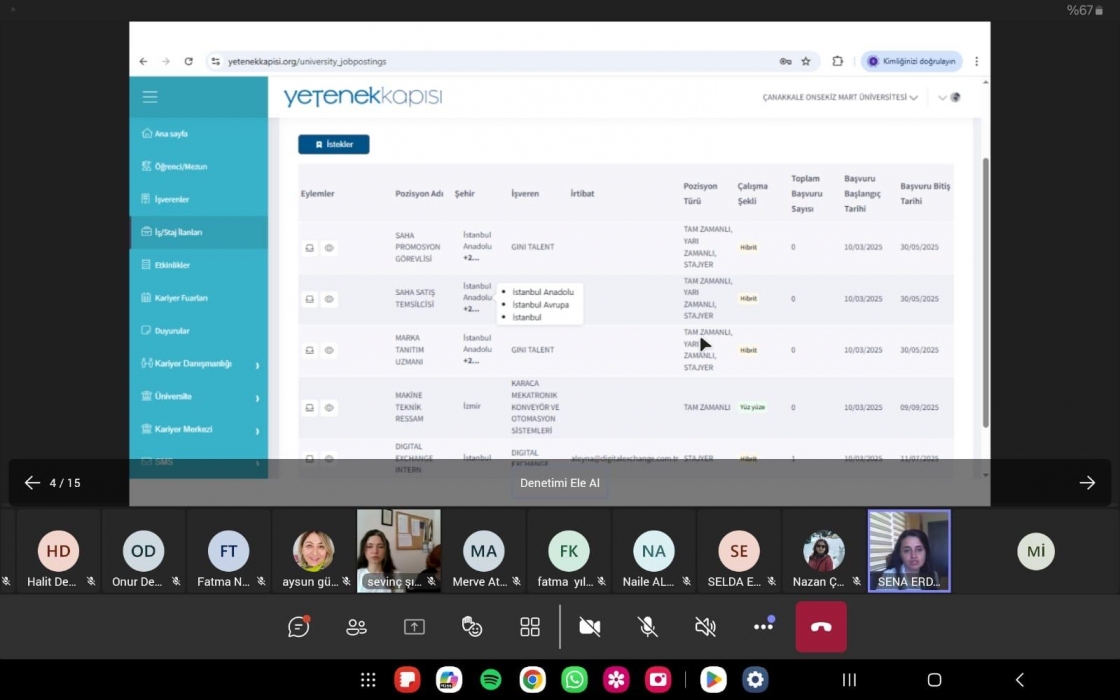
Task: View the MAKİNE TEKNİK RESSAM posting eye icon
Action: [329, 408]
